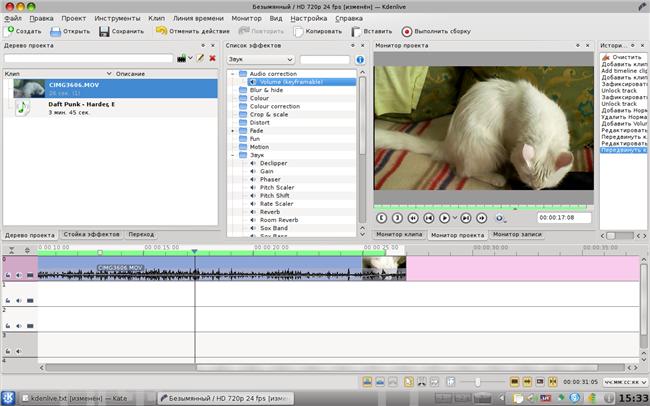Collapse the Audio correction folder

233,74
